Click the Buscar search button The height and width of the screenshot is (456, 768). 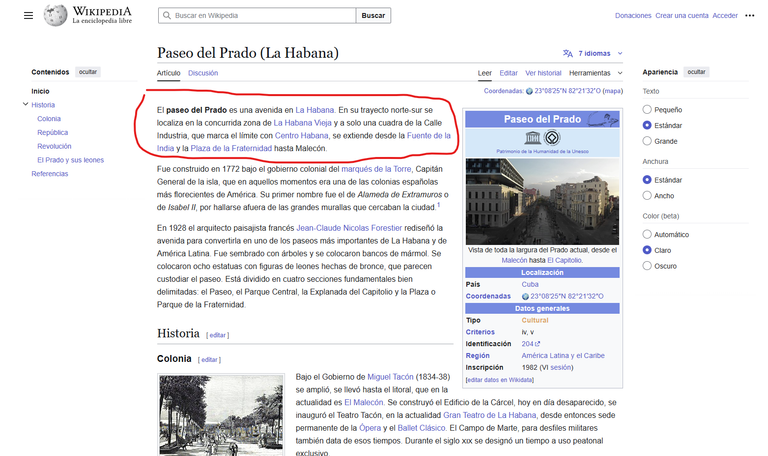[x=373, y=16]
